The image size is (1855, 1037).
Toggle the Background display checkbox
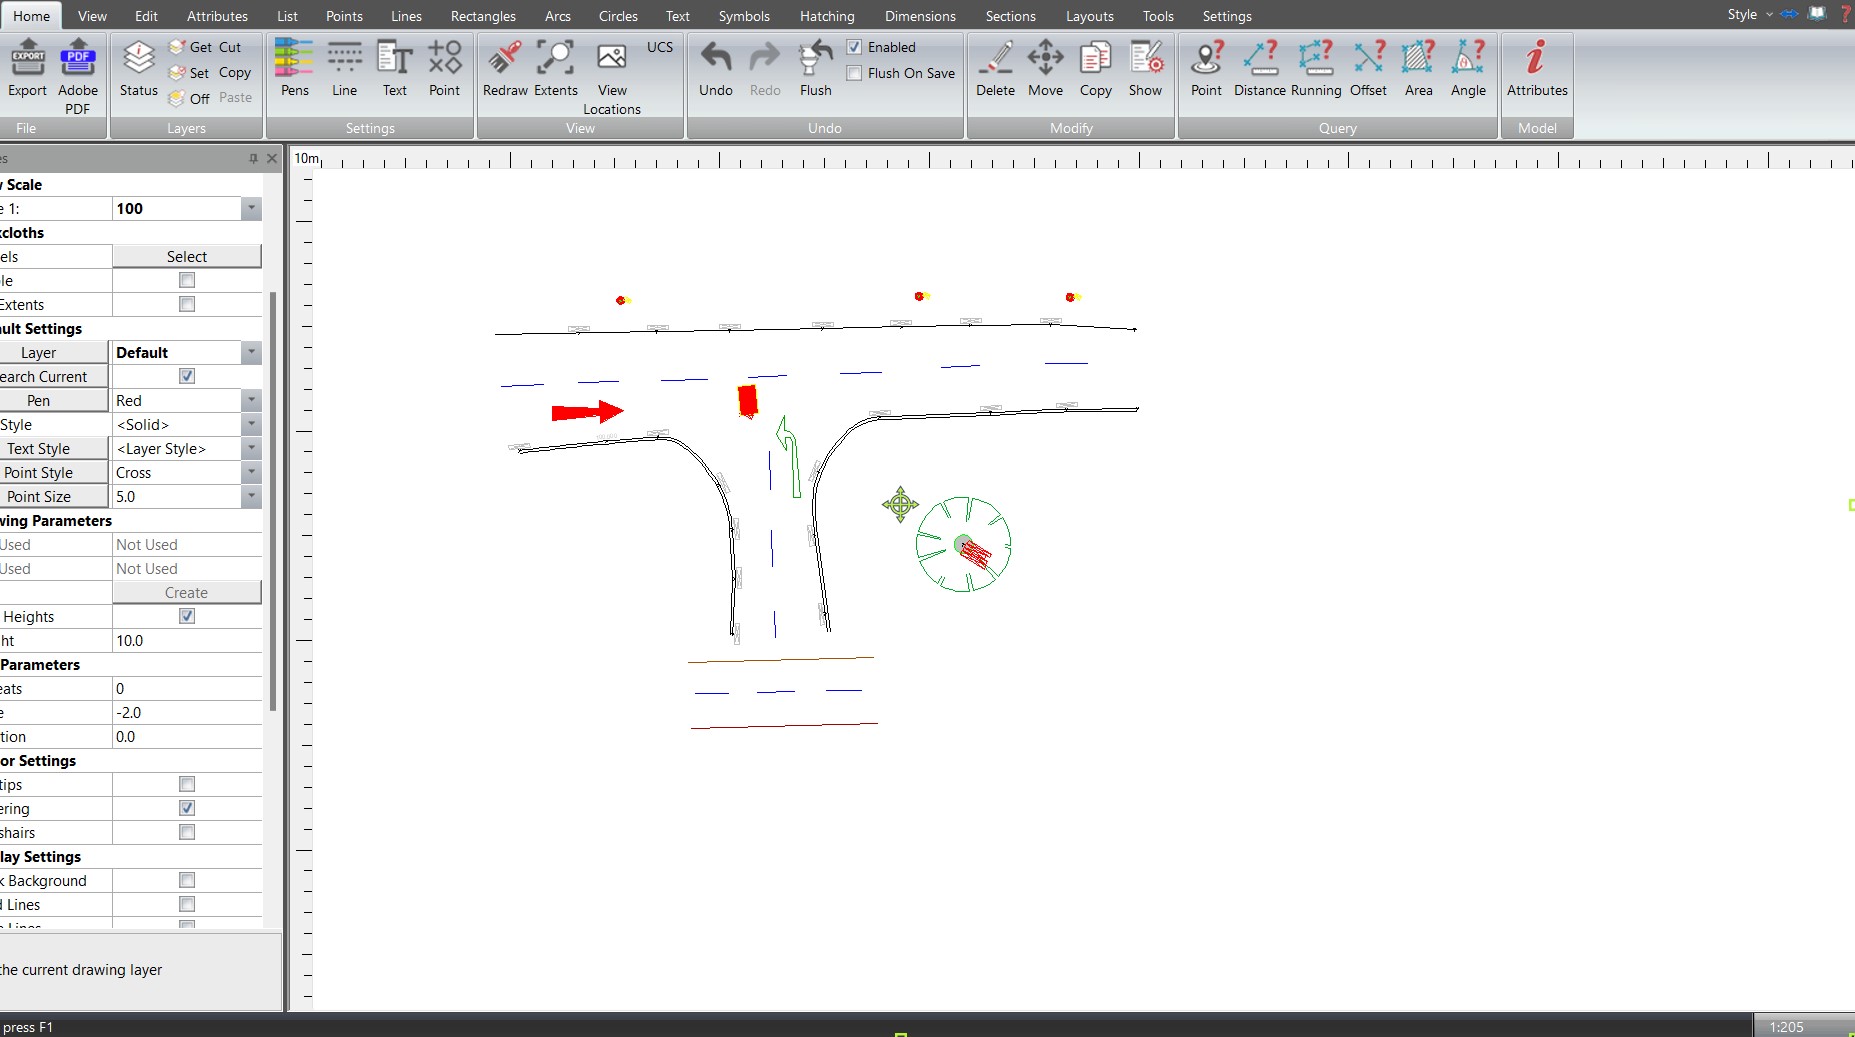(187, 880)
